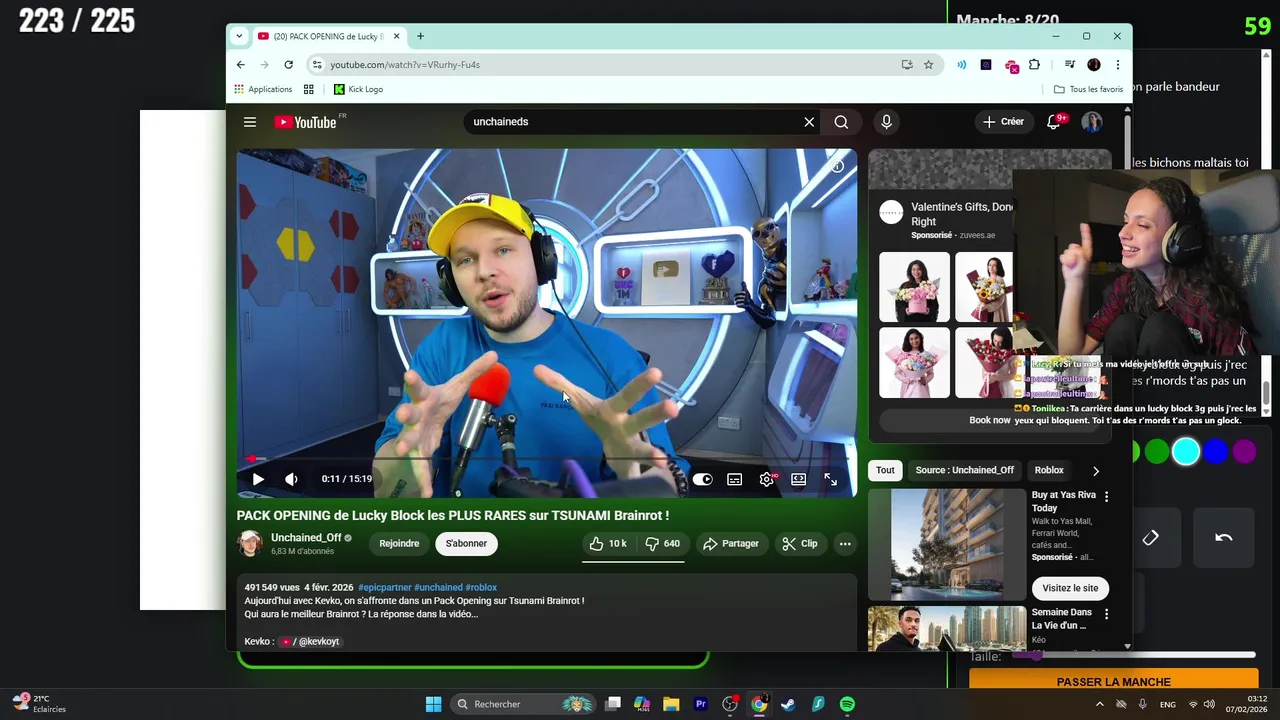Open Premiere Pro from the taskbar
The image size is (1280, 720).
click(701, 704)
